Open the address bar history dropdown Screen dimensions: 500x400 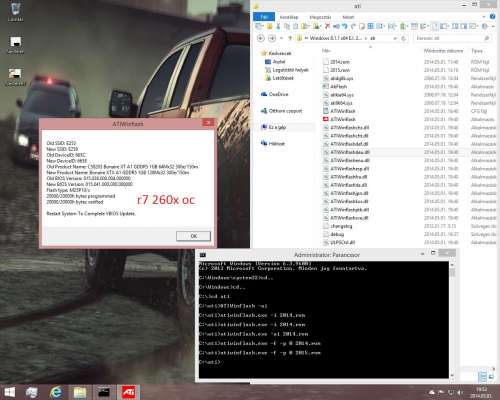pyautogui.click(x=395, y=38)
